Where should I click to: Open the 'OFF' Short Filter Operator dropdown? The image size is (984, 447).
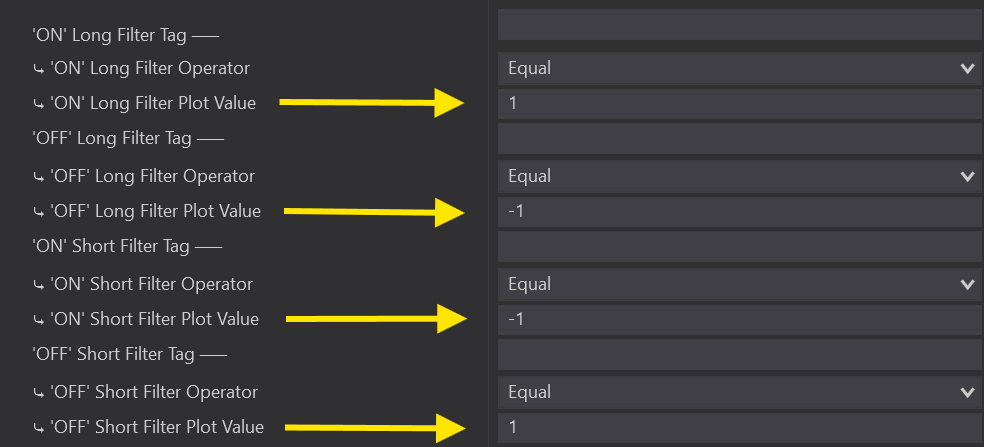[x=730, y=392]
